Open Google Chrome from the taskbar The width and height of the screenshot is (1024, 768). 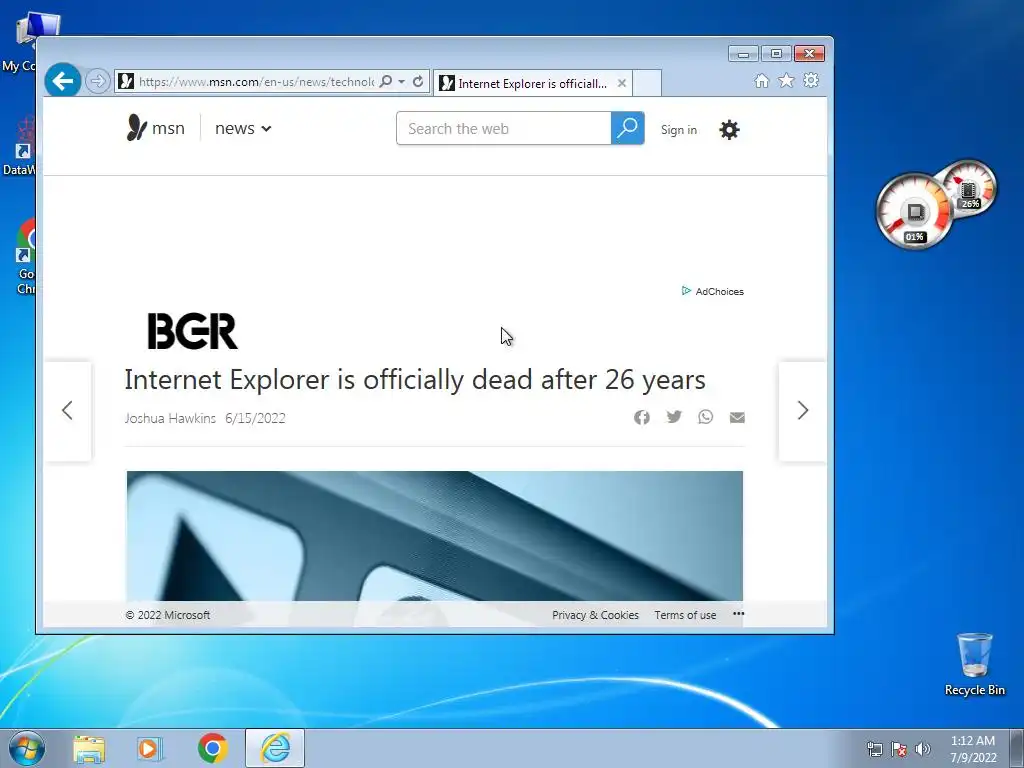click(213, 748)
